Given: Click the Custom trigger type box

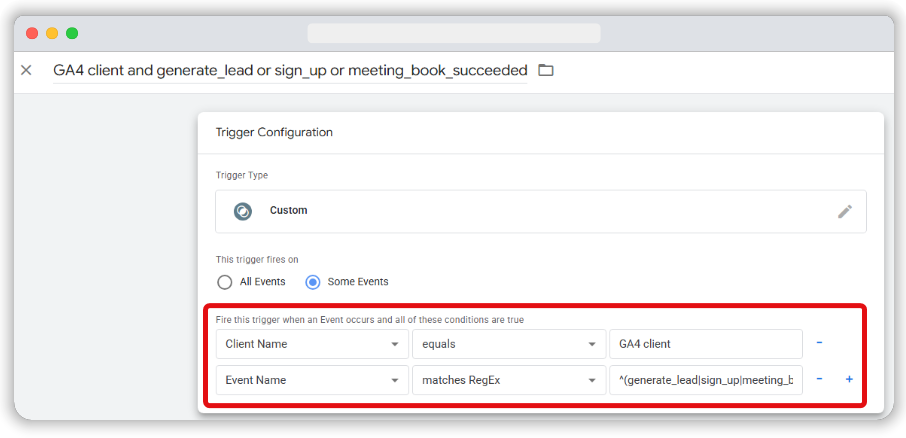Looking at the screenshot, I should point(541,211).
